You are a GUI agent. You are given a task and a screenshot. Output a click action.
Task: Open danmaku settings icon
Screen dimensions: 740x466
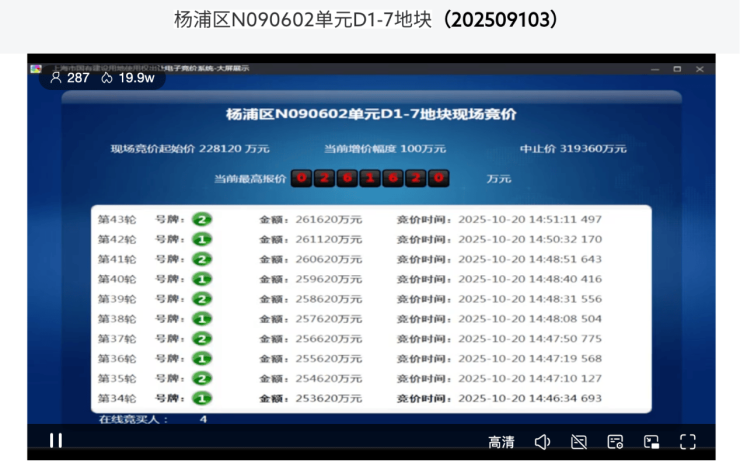(615, 442)
